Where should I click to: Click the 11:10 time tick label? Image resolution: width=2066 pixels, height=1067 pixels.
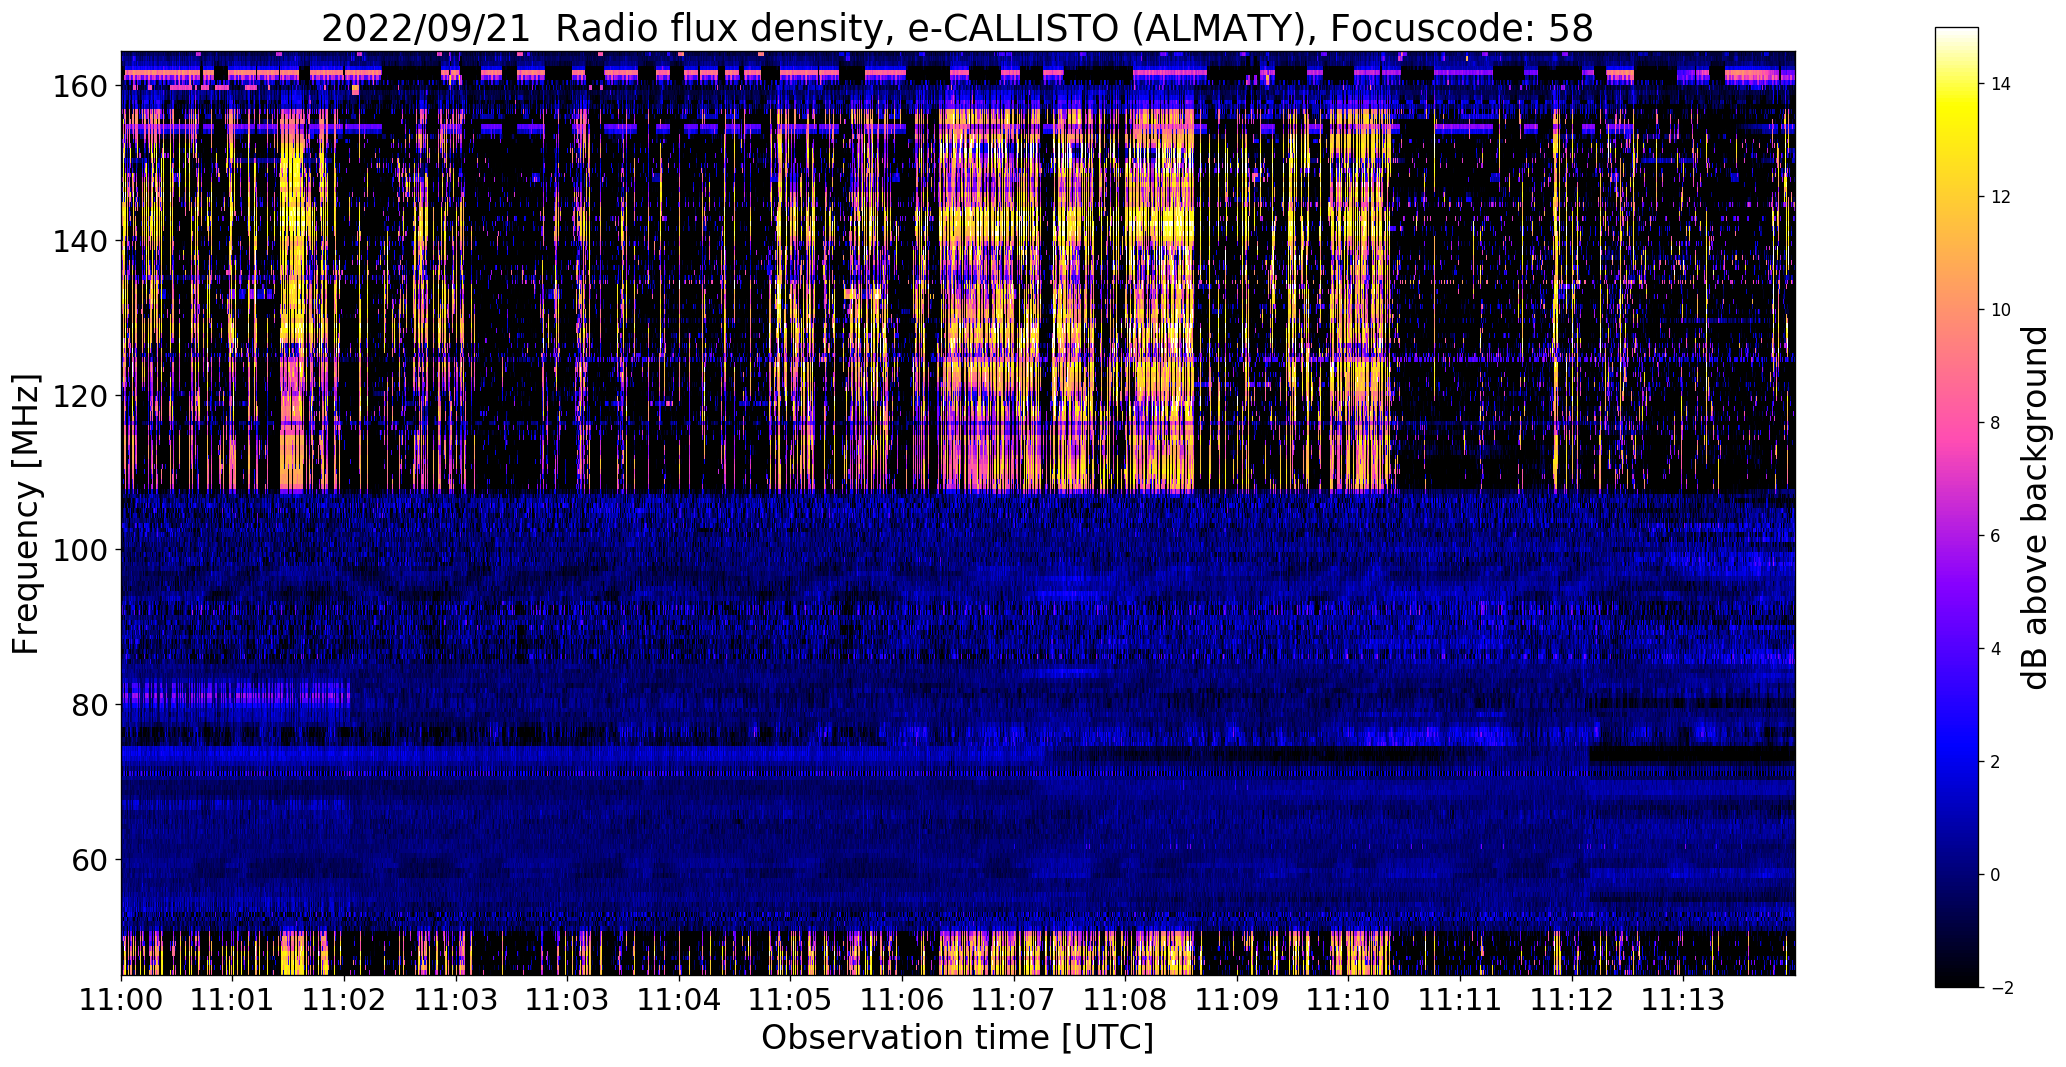pos(1349,1000)
